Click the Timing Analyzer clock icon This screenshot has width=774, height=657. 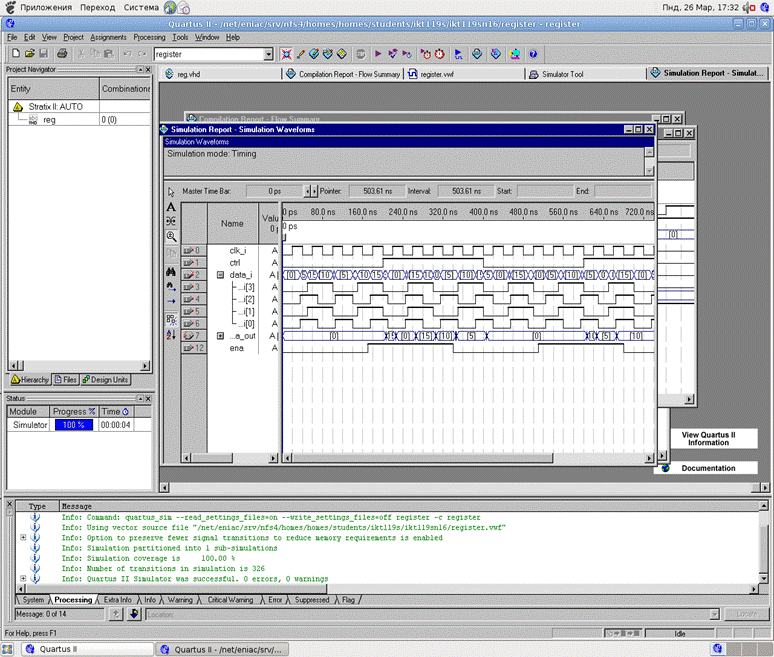pos(426,54)
